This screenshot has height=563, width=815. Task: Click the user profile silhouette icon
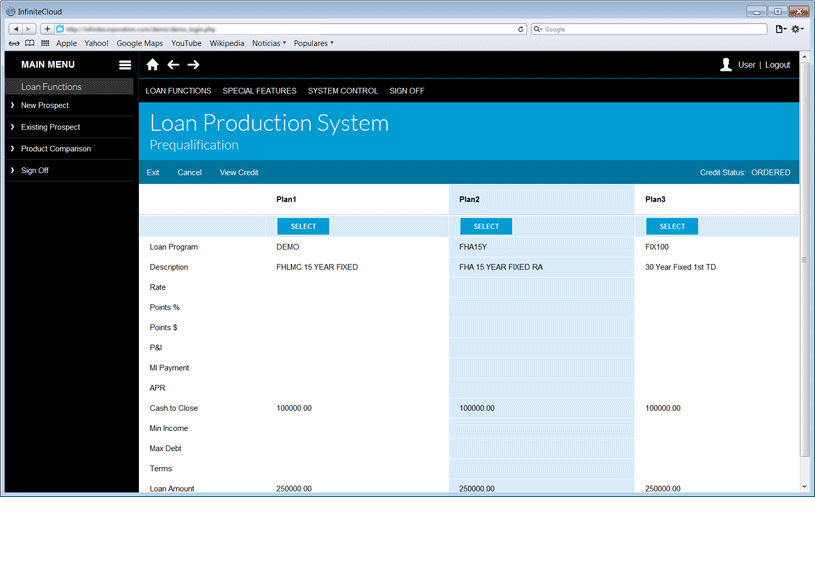[726, 65]
